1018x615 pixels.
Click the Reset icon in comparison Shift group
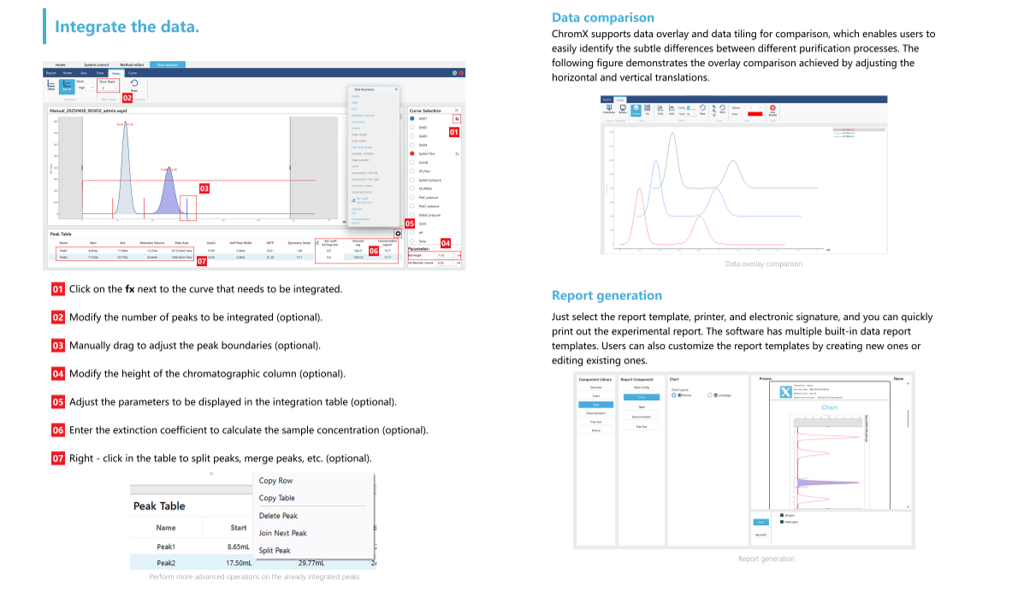(x=702, y=109)
